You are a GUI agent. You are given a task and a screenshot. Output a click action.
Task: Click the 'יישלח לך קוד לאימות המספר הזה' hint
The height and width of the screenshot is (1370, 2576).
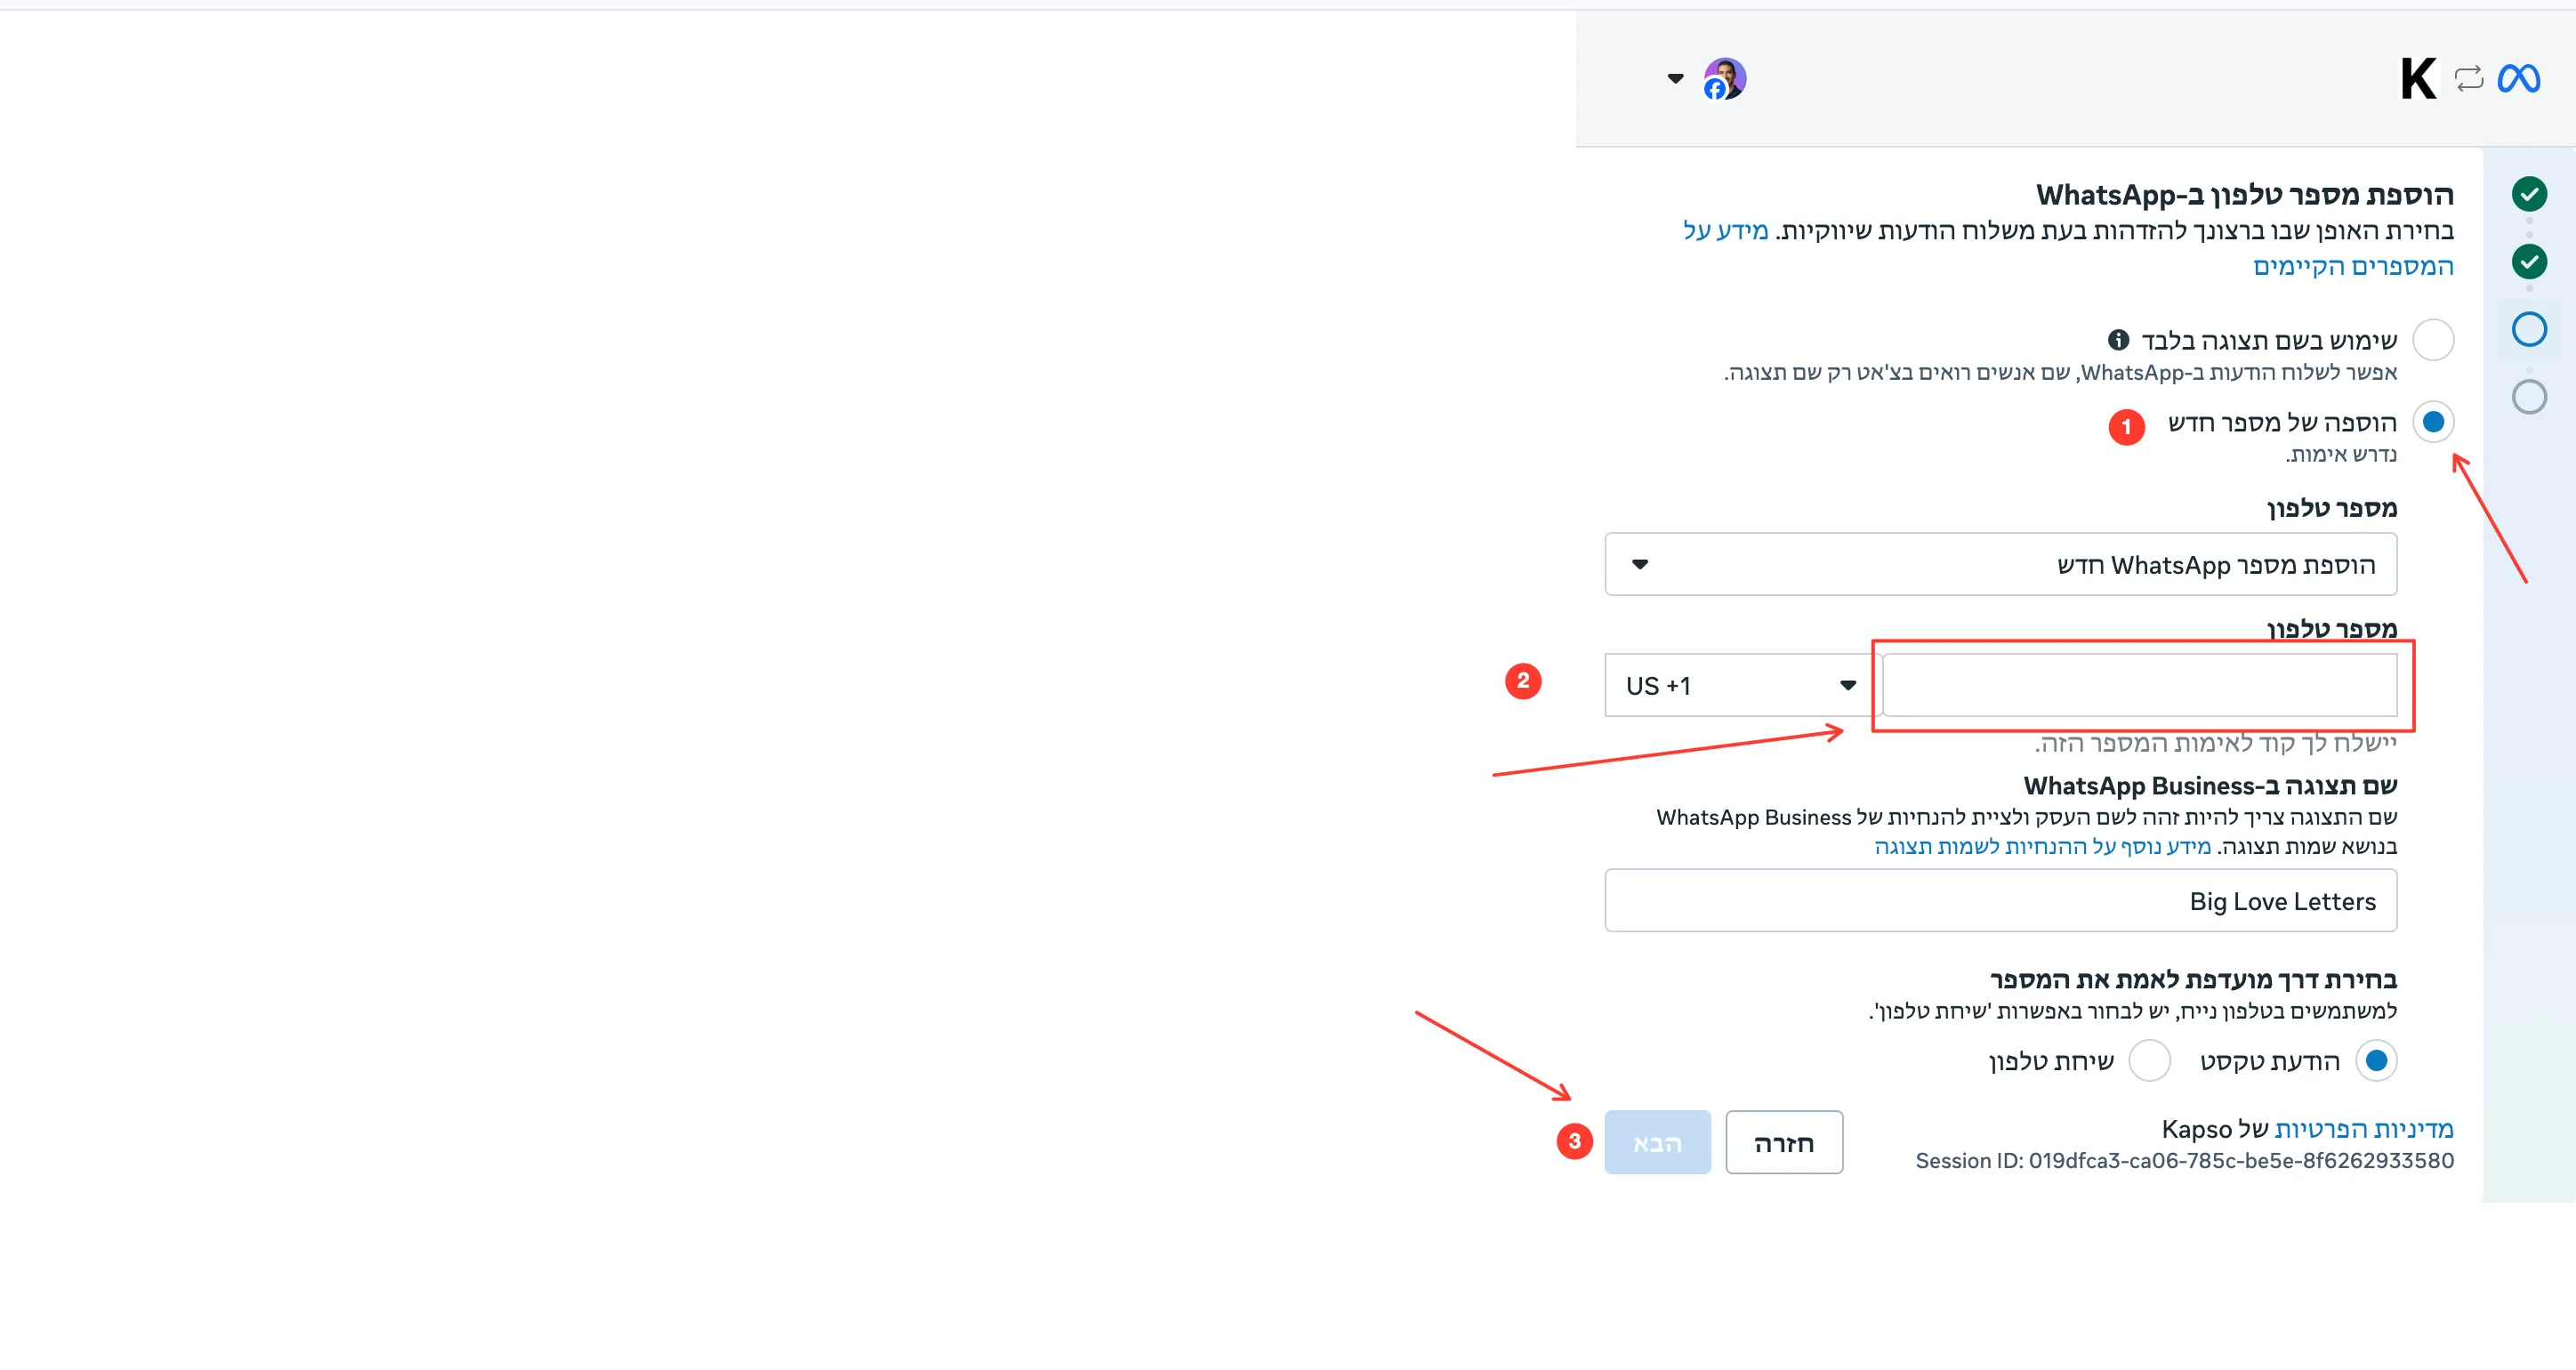tap(2215, 743)
